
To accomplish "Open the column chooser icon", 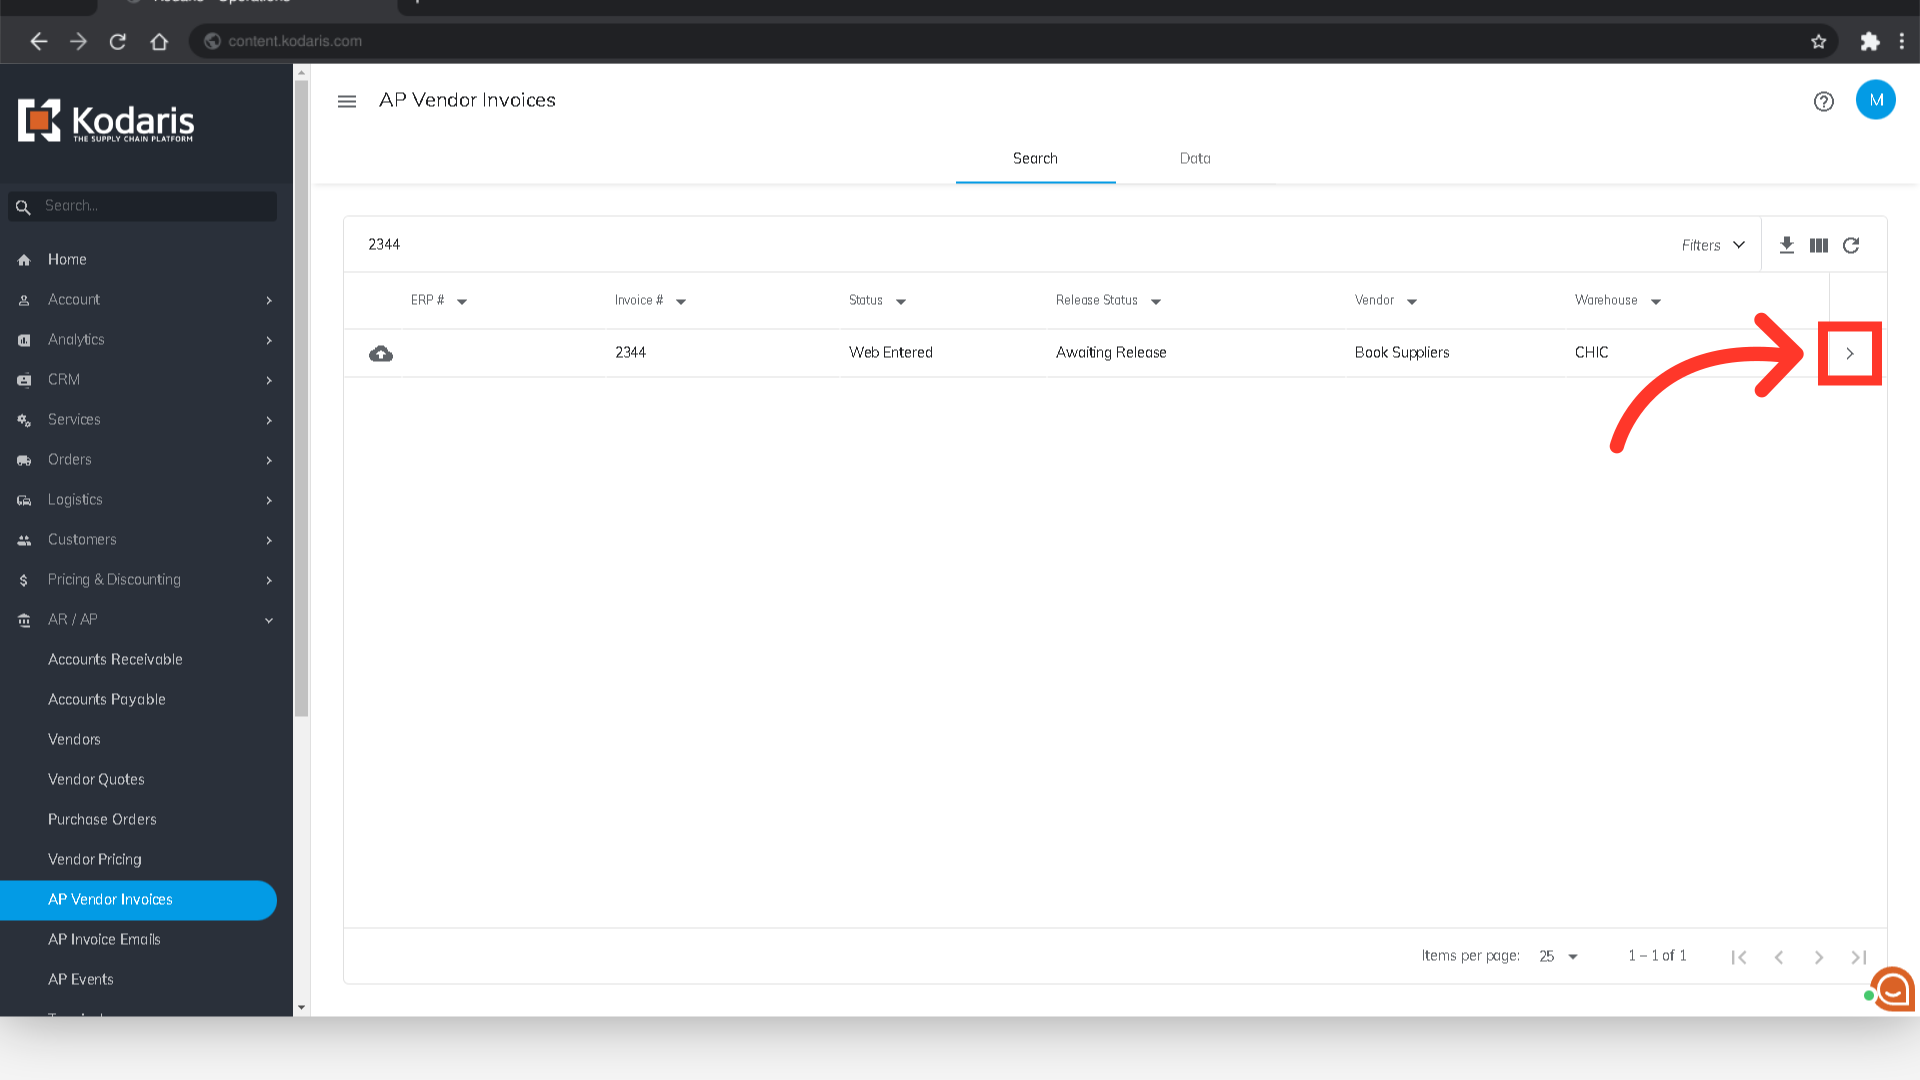I will coord(1818,245).
